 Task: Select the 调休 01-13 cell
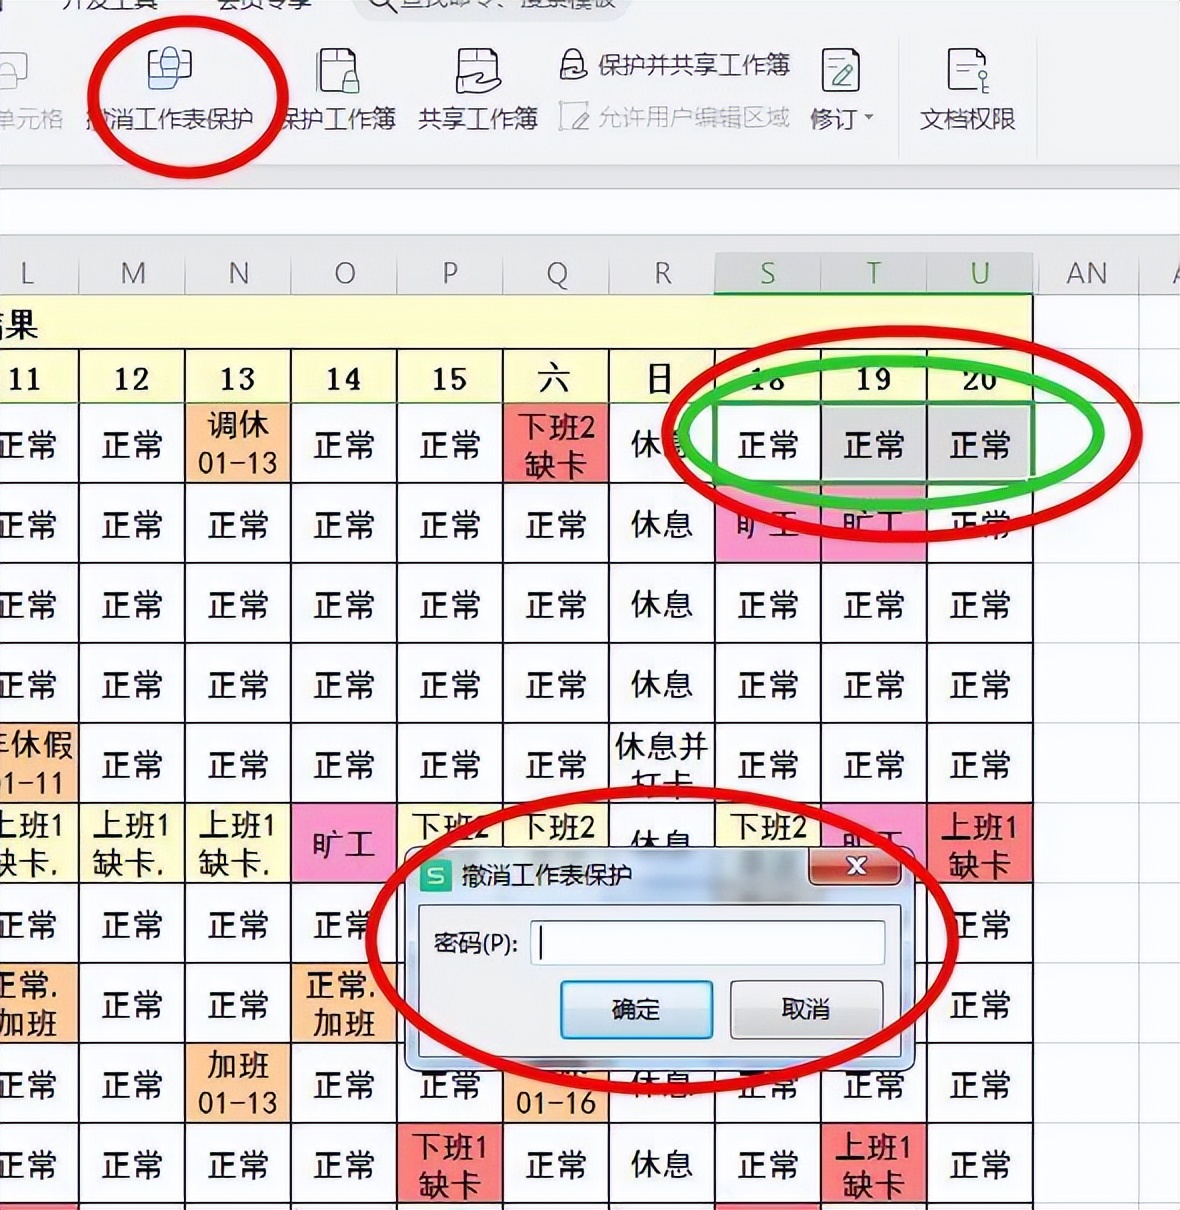[238, 443]
